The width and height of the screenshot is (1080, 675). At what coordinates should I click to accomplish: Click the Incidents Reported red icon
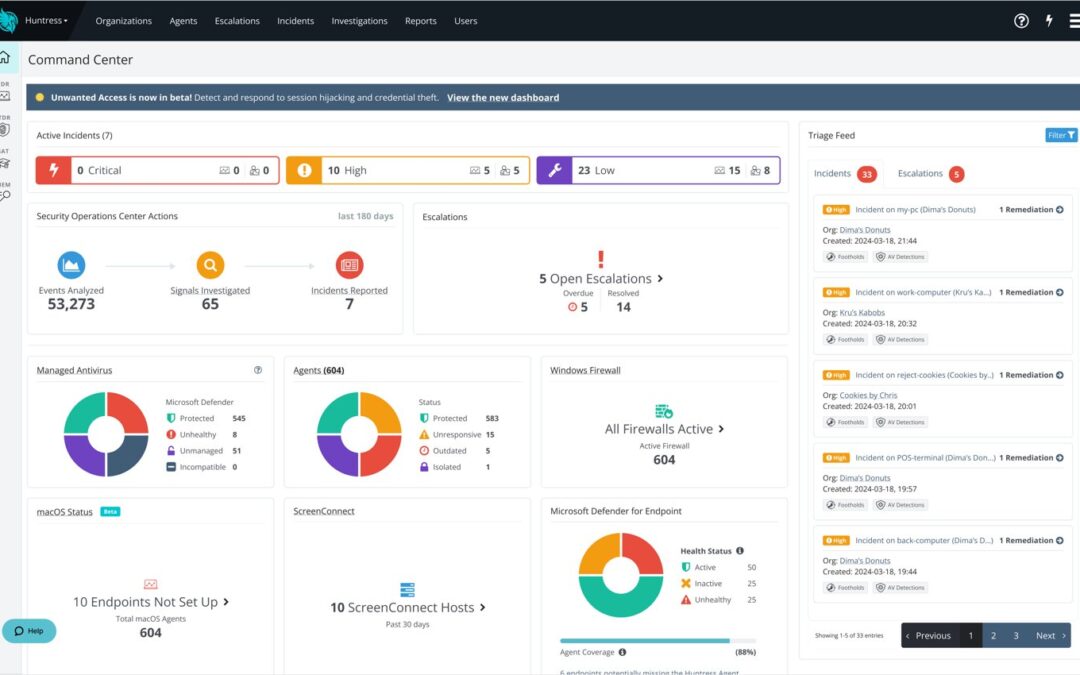point(349,265)
